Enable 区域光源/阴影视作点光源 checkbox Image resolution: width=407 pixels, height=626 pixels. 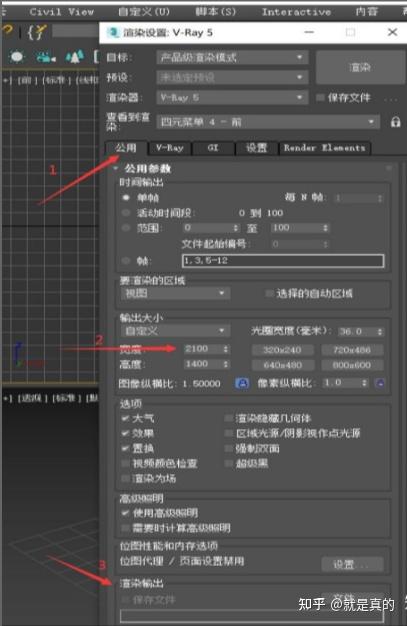click(228, 433)
